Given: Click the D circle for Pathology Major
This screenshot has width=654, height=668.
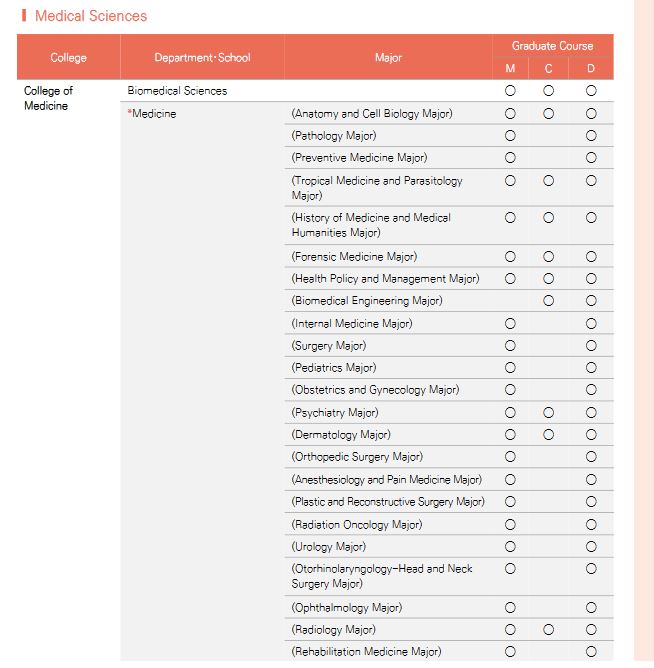Looking at the screenshot, I should pos(591,136).
